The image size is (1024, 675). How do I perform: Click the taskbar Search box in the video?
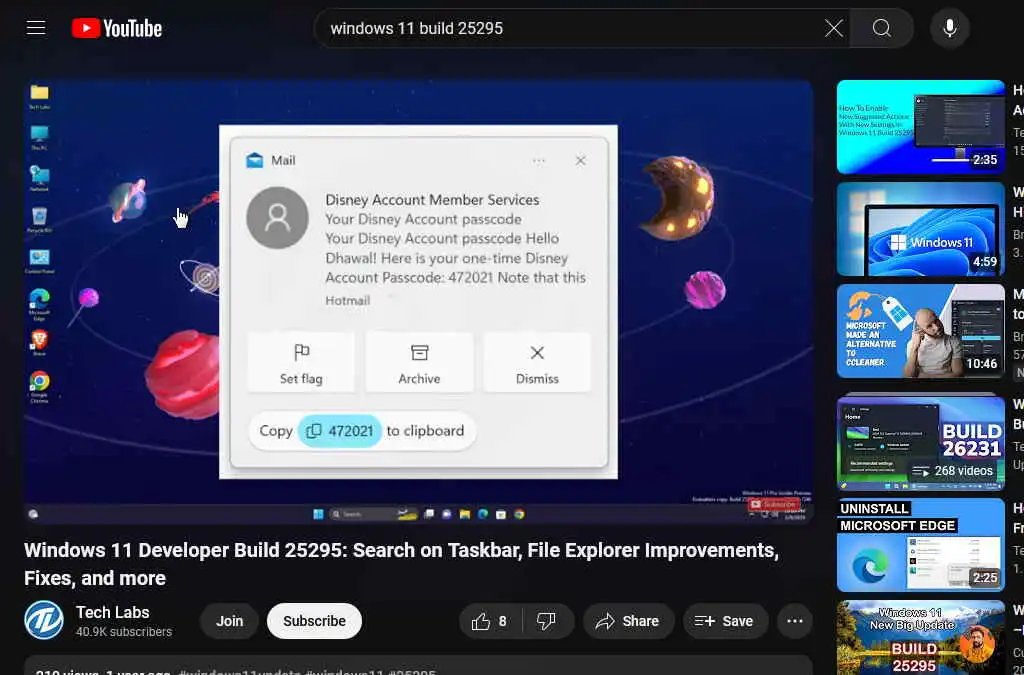coord(373,514)
